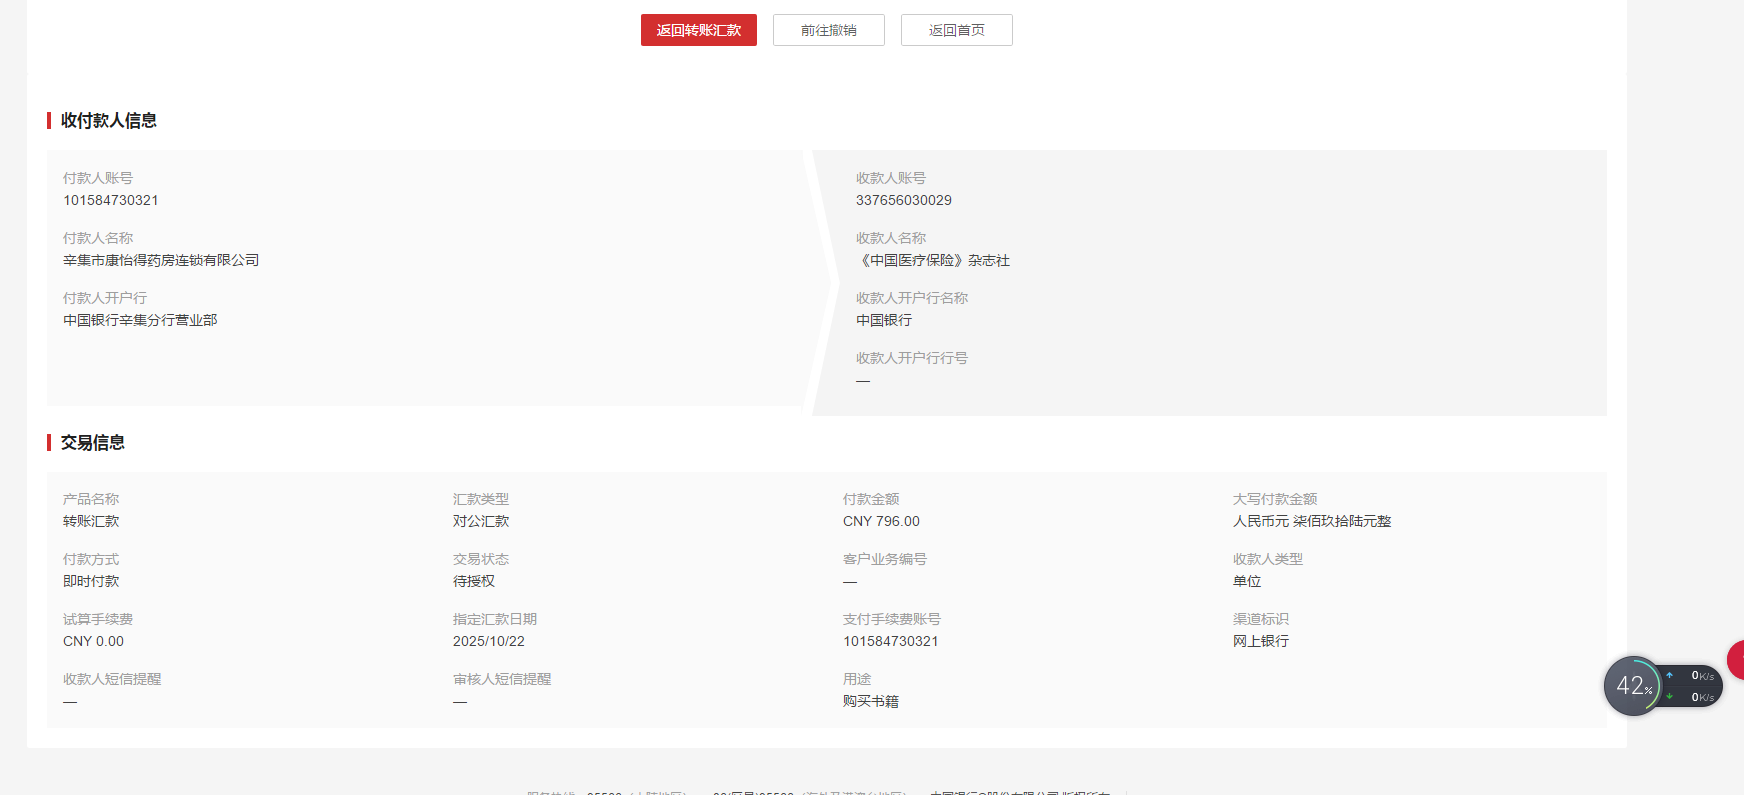Click the channel value 网上银行
Screen dimensions: 1744x795
[x=1260, y=641]
